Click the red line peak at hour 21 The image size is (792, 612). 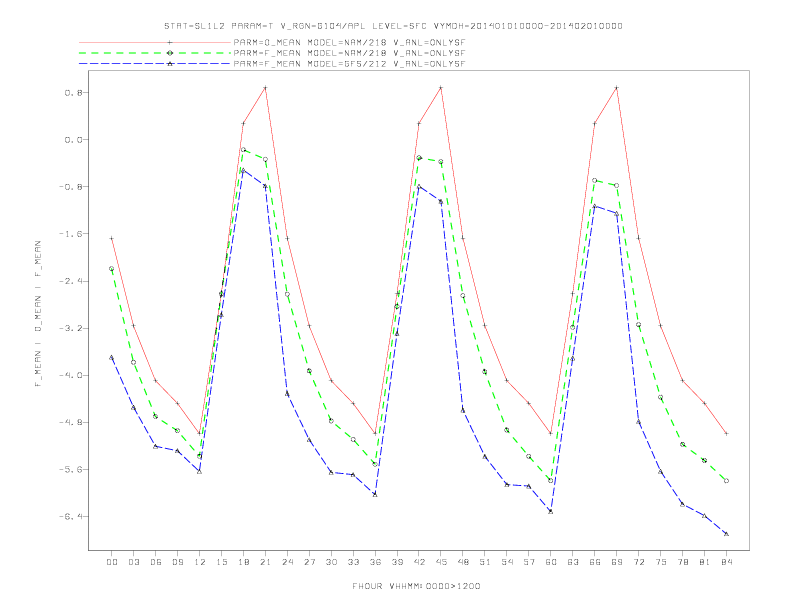265,88
